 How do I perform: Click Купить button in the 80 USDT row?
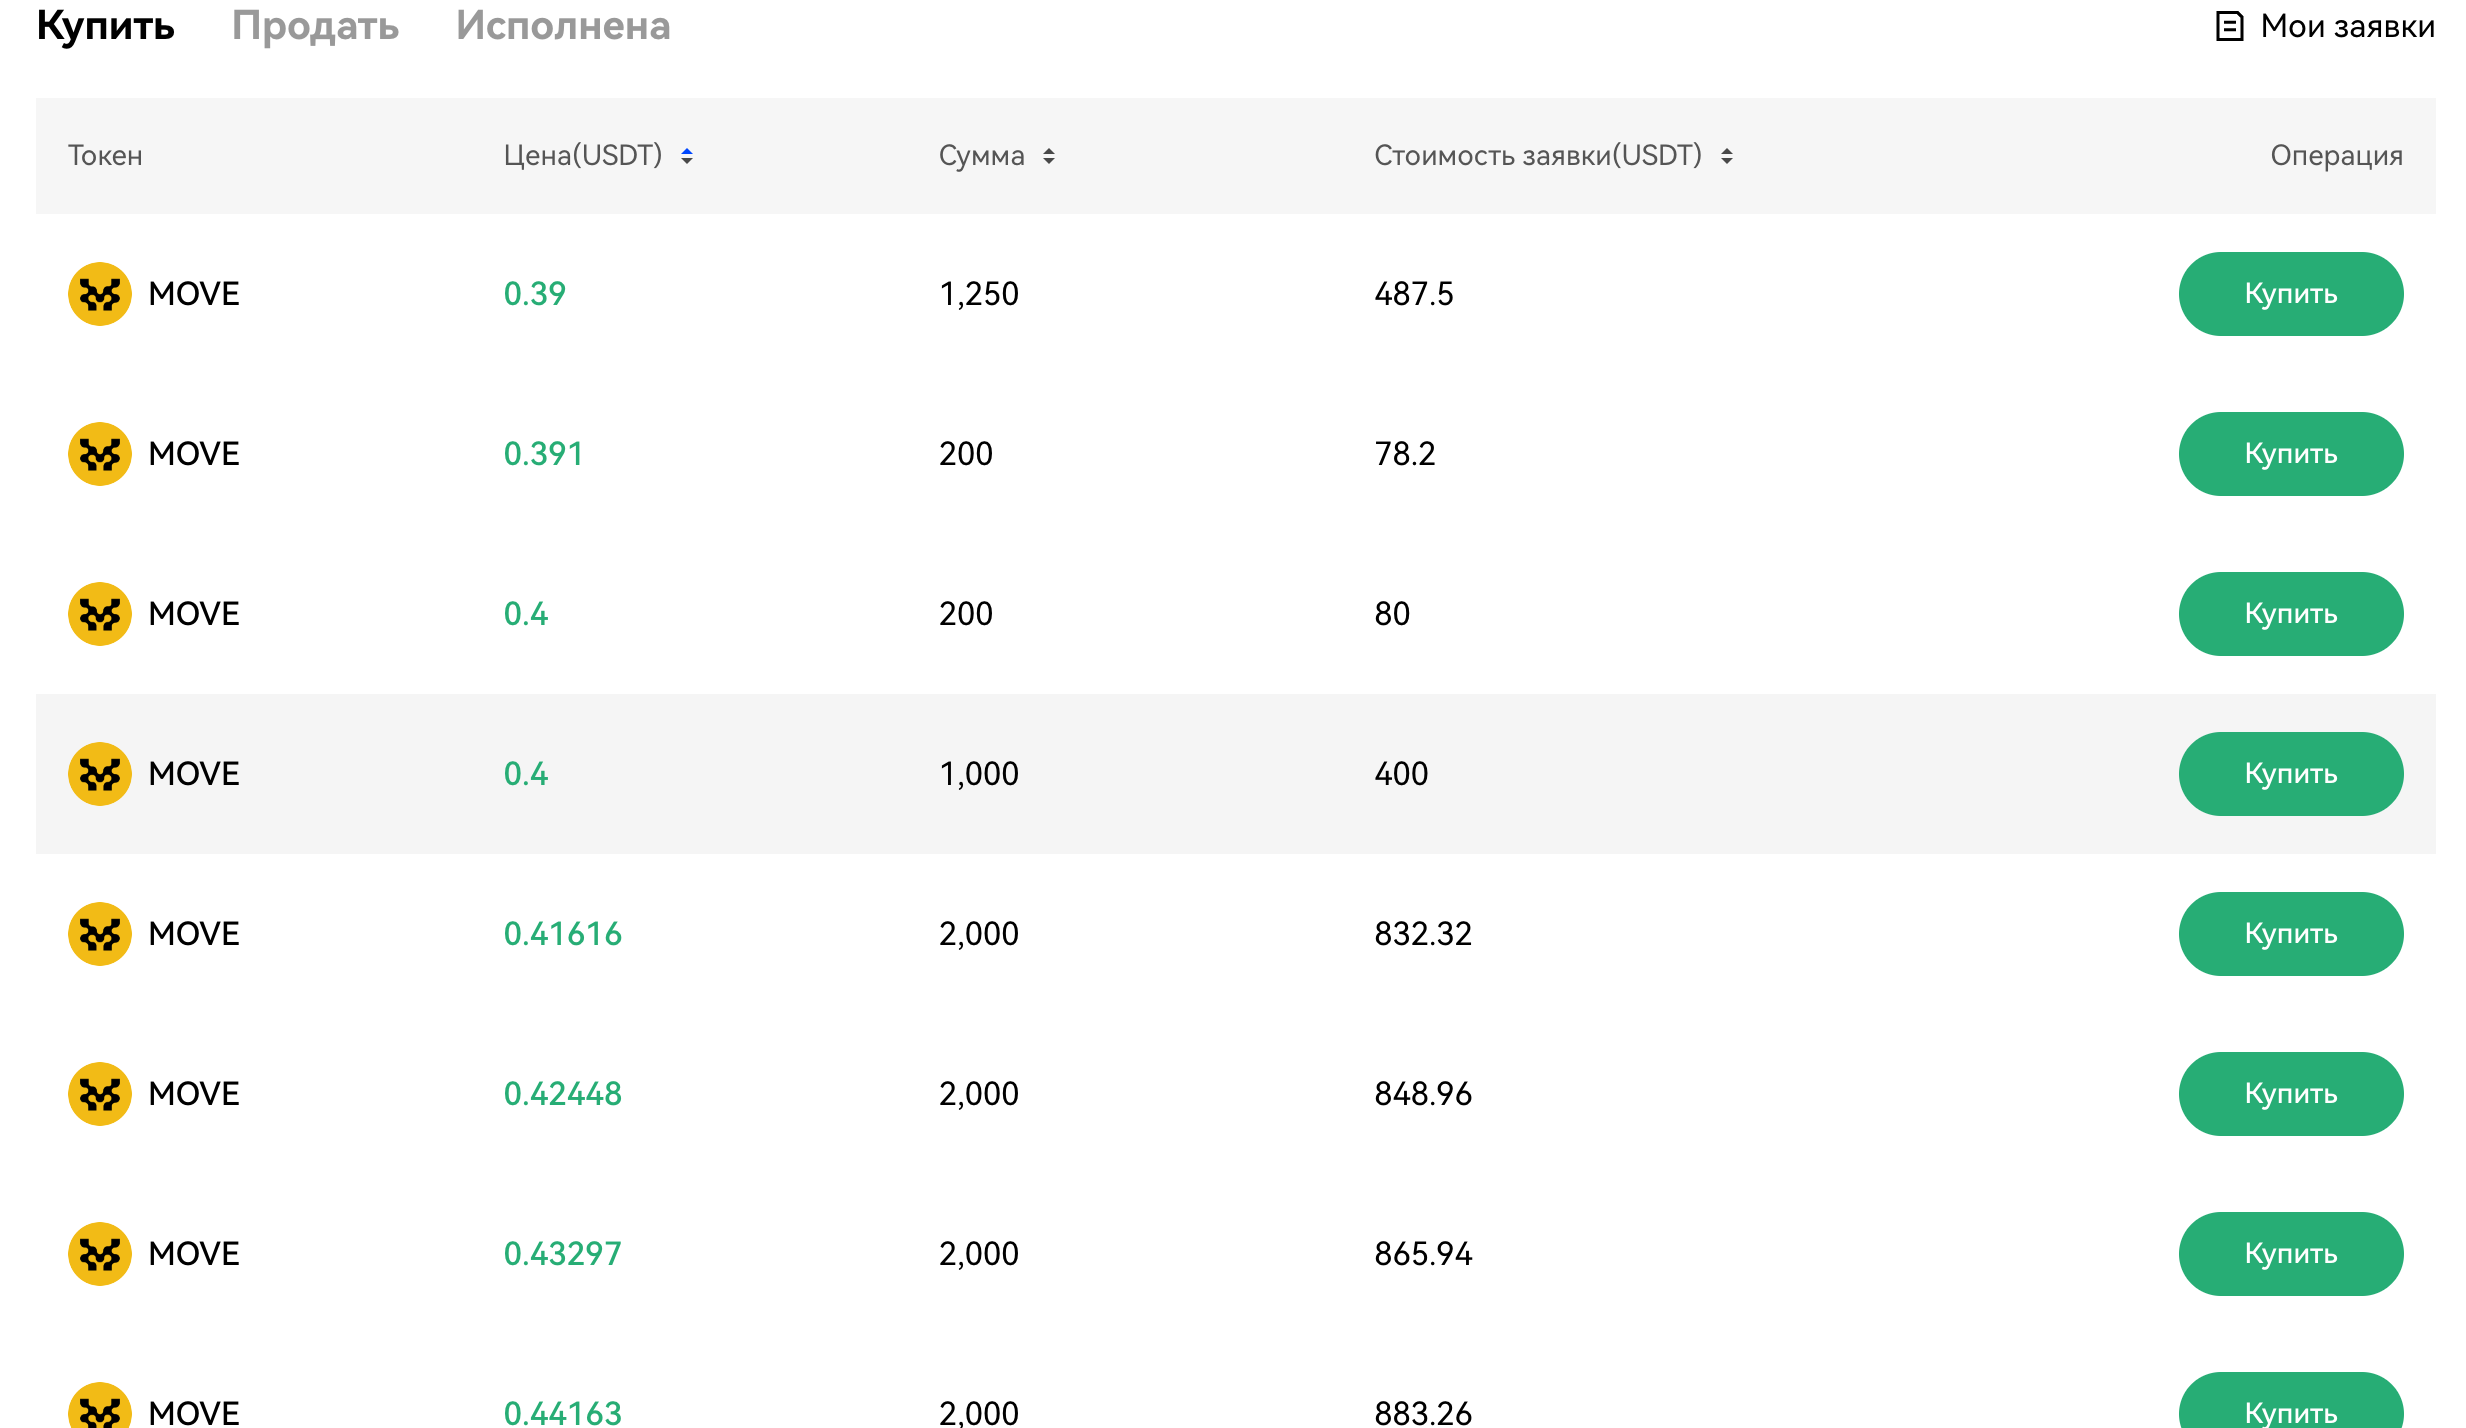coord(2291,614)
